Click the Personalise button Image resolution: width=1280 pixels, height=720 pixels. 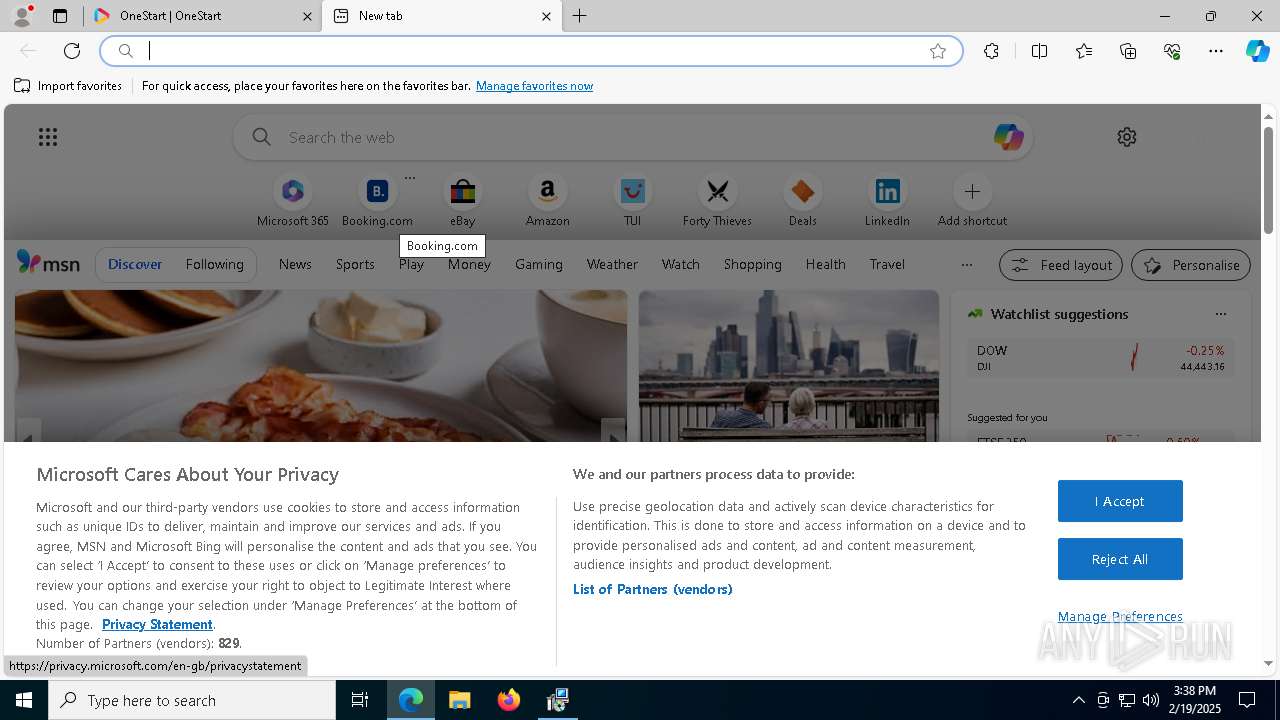pyautogui.click(x=1191, y=265)
